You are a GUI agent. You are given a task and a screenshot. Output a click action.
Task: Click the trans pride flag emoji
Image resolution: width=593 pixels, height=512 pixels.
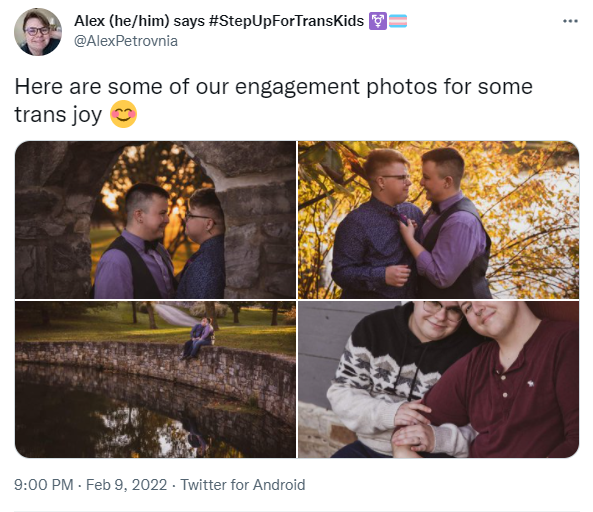[x=398, y=21]
